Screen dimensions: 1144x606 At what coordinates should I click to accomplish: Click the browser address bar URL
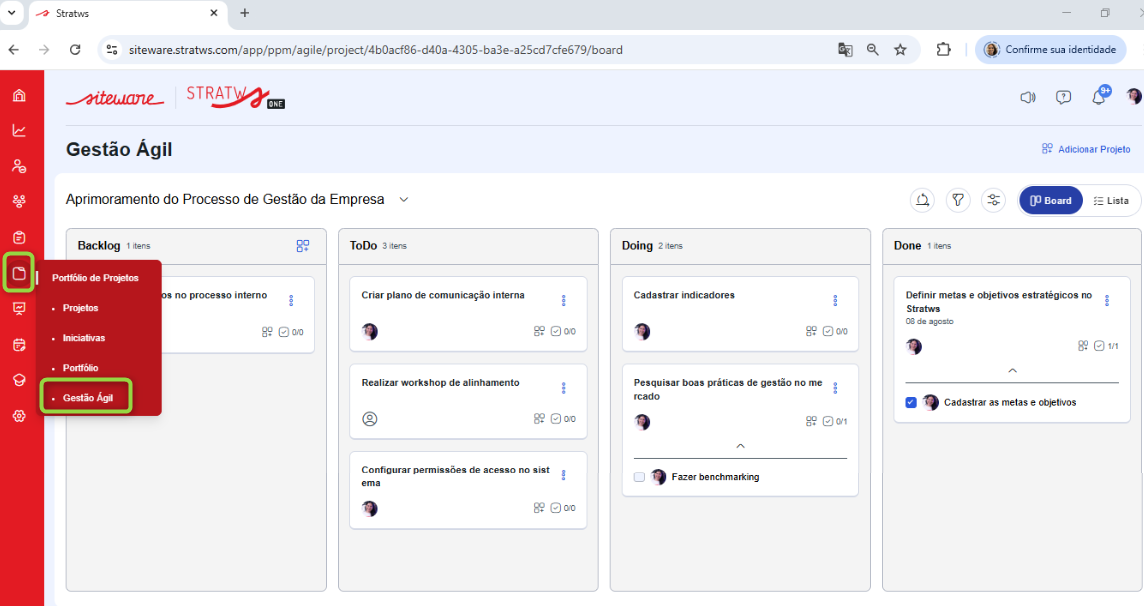[375, 49]
